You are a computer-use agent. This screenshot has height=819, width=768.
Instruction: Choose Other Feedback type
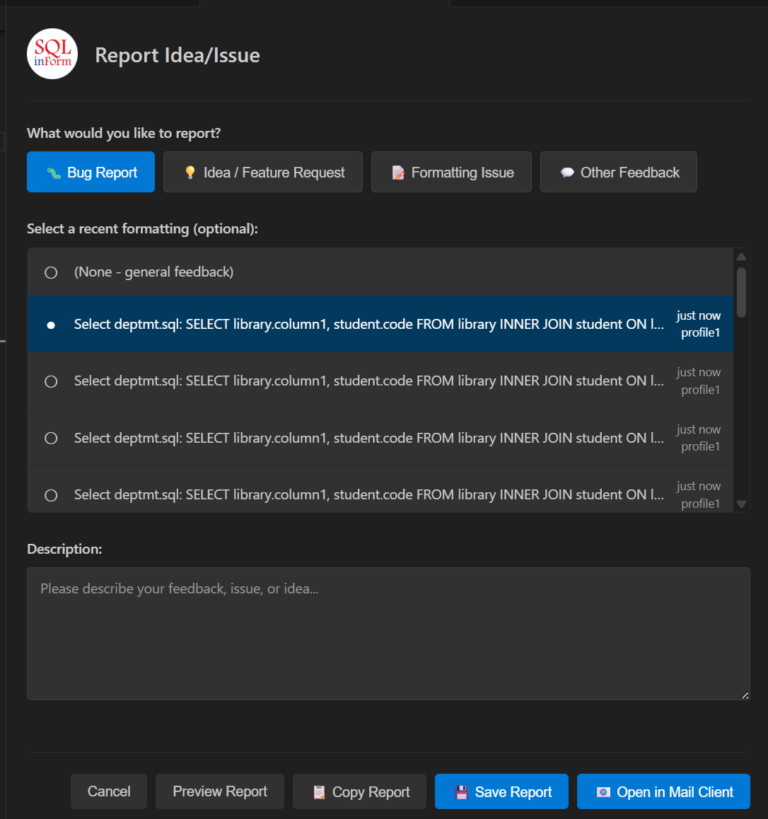tap(619, 172)
